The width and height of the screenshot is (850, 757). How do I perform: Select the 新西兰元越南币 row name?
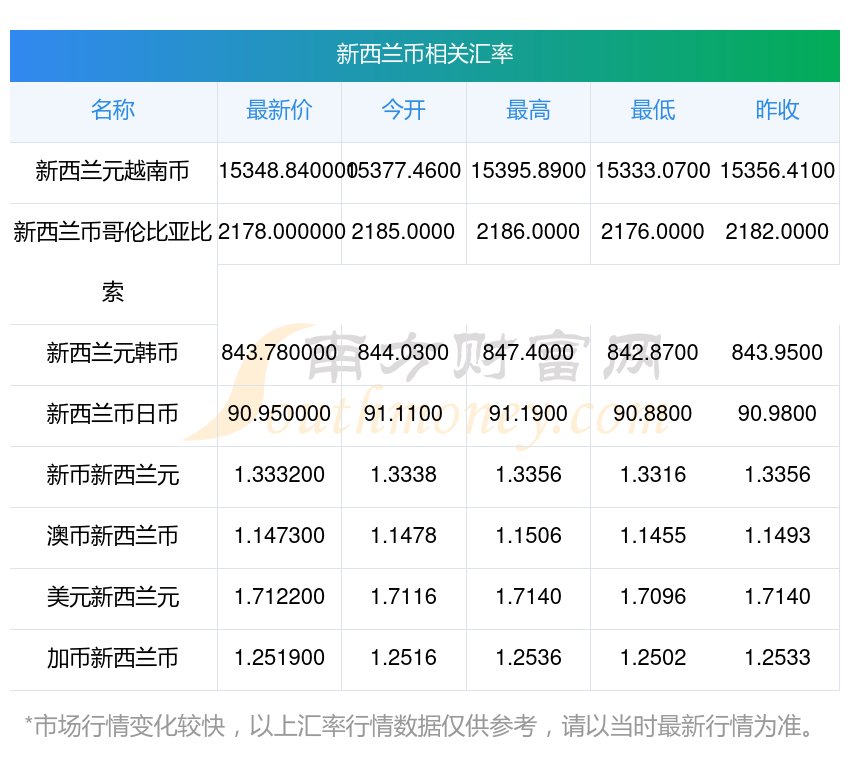click(x=113, y=171)
